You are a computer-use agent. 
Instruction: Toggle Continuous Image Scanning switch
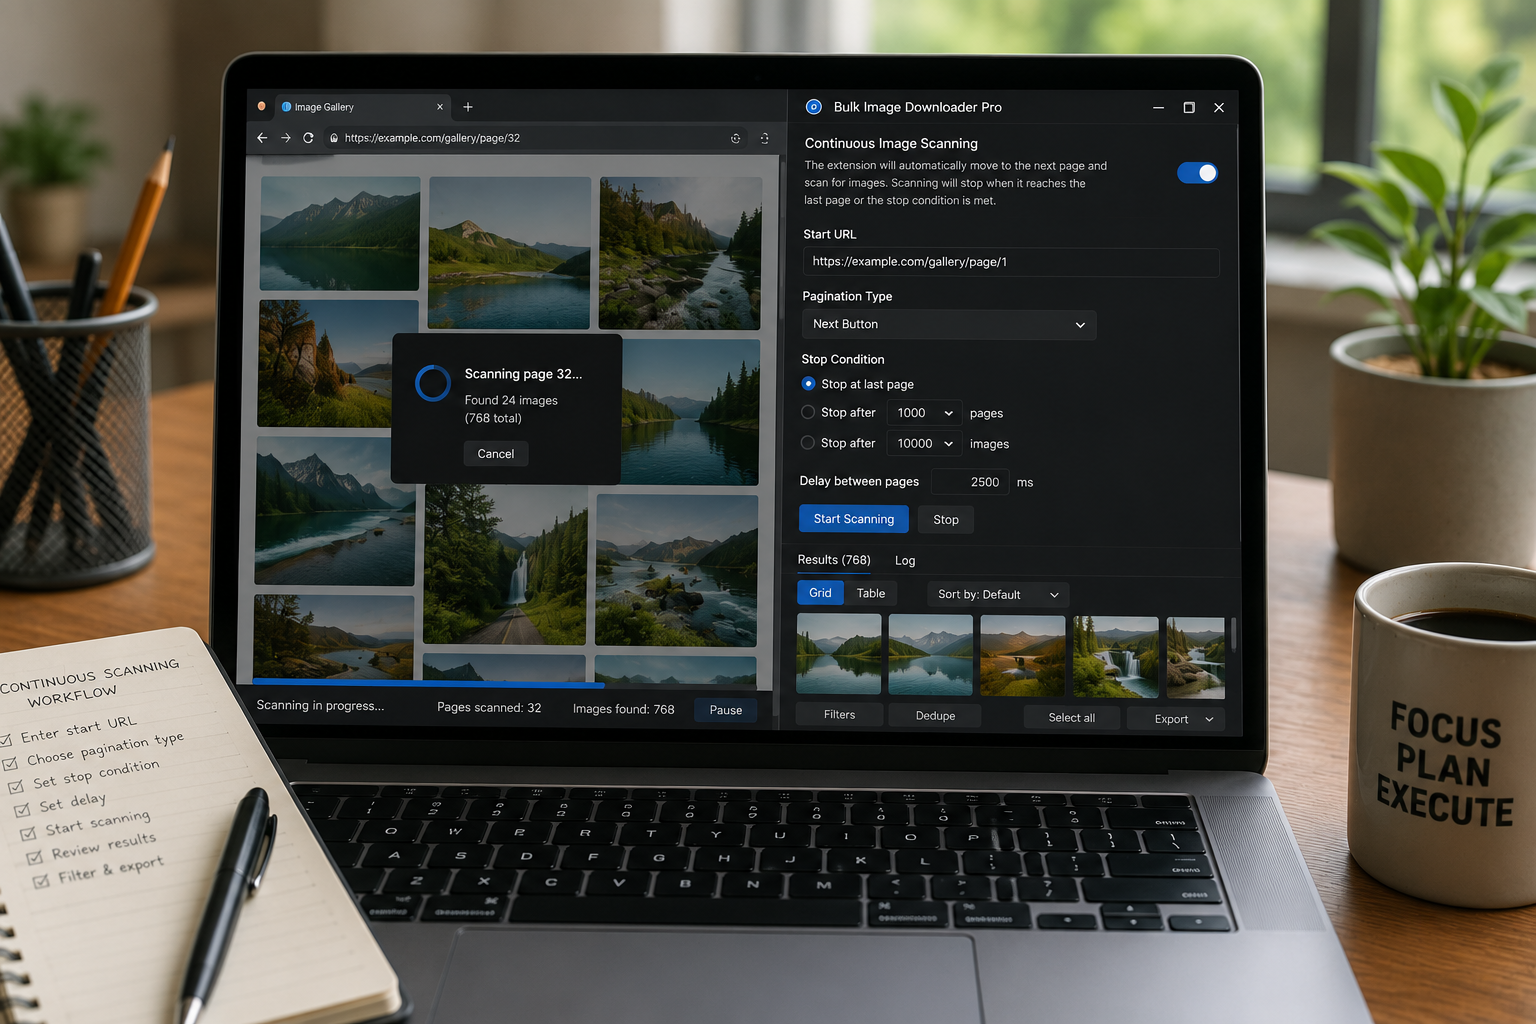(1197, 173)
